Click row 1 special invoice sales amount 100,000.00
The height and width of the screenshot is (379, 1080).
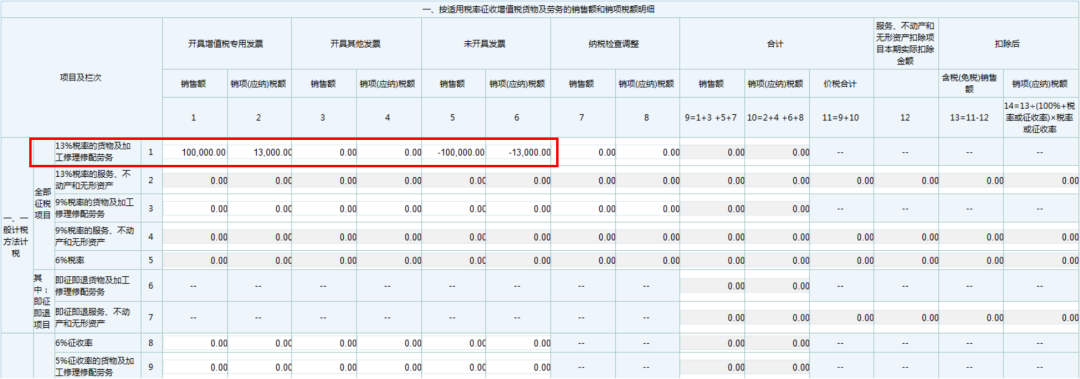click(x=195, y=152)
